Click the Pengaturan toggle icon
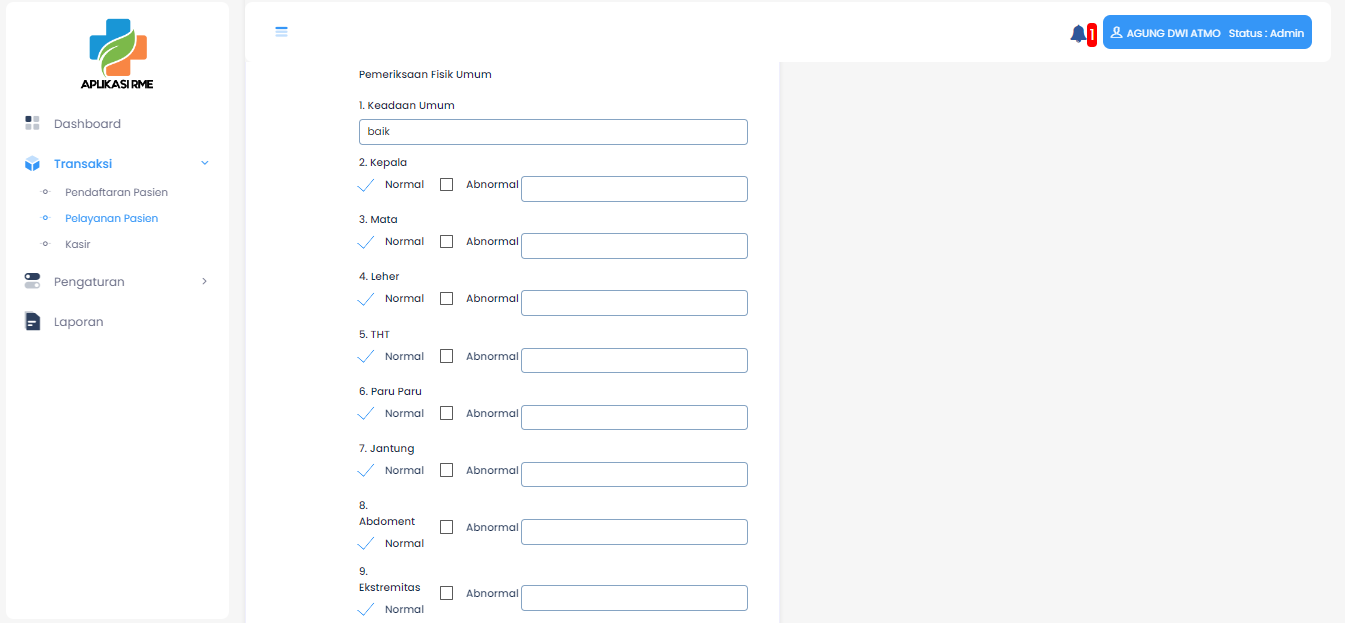 tap(32, 281)
